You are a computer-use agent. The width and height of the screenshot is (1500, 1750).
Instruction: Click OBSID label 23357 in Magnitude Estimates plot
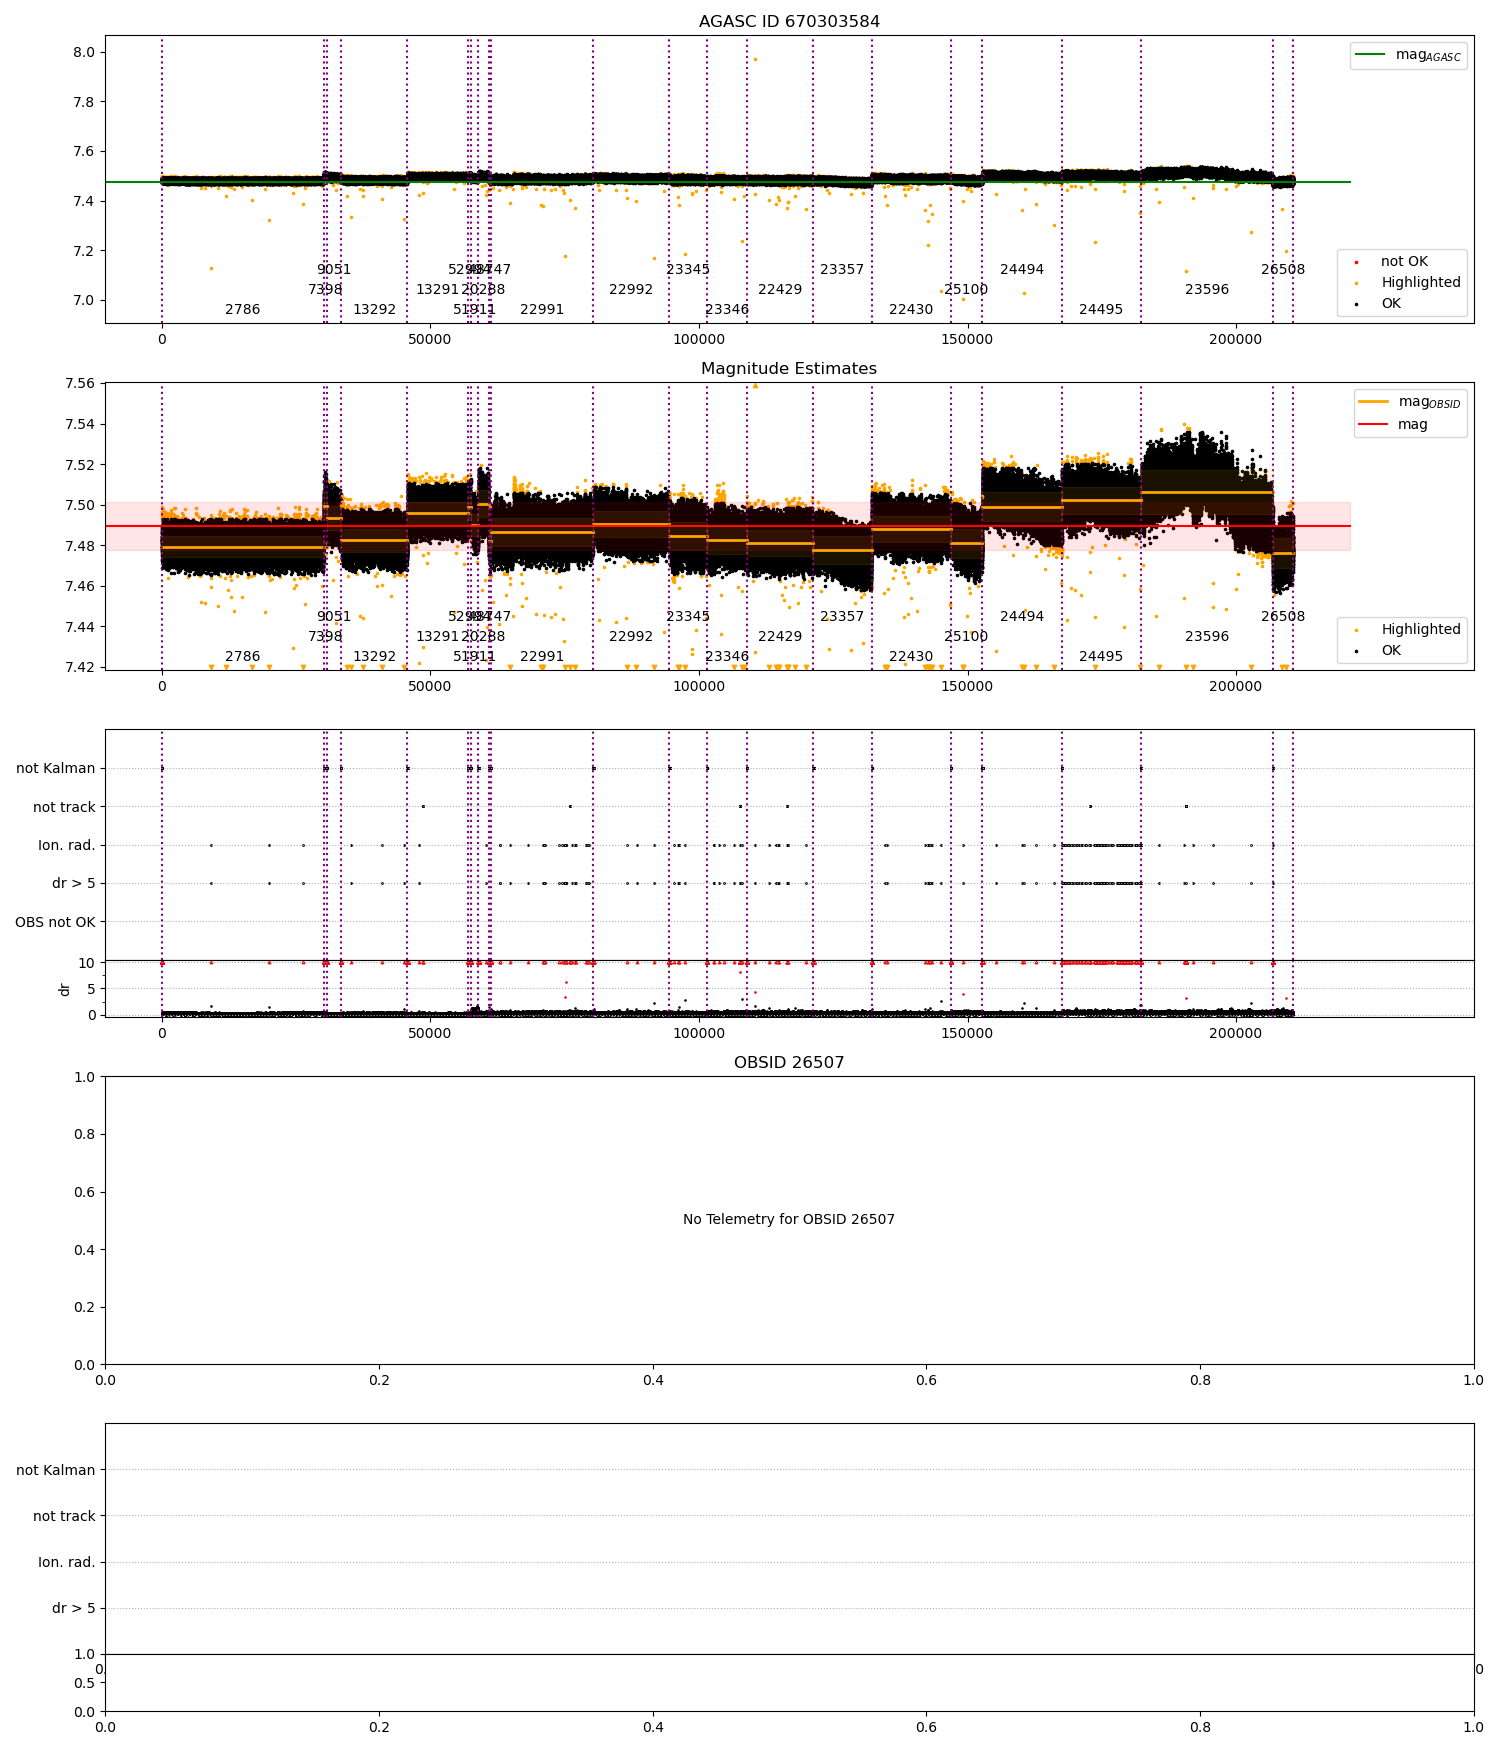pyautogui.click(x=842, y=617)
